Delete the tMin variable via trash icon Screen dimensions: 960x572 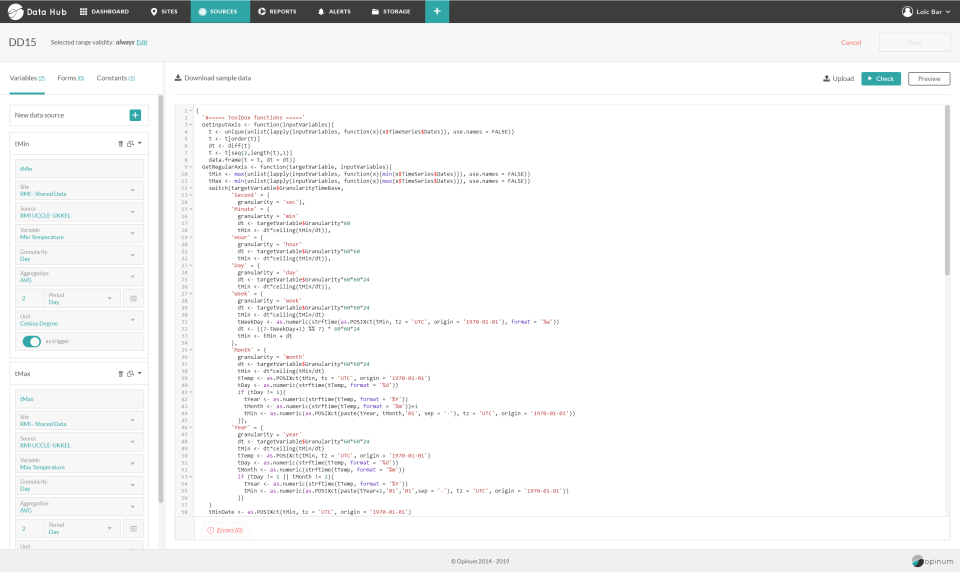pyautogui.click(x=121, y=144)
